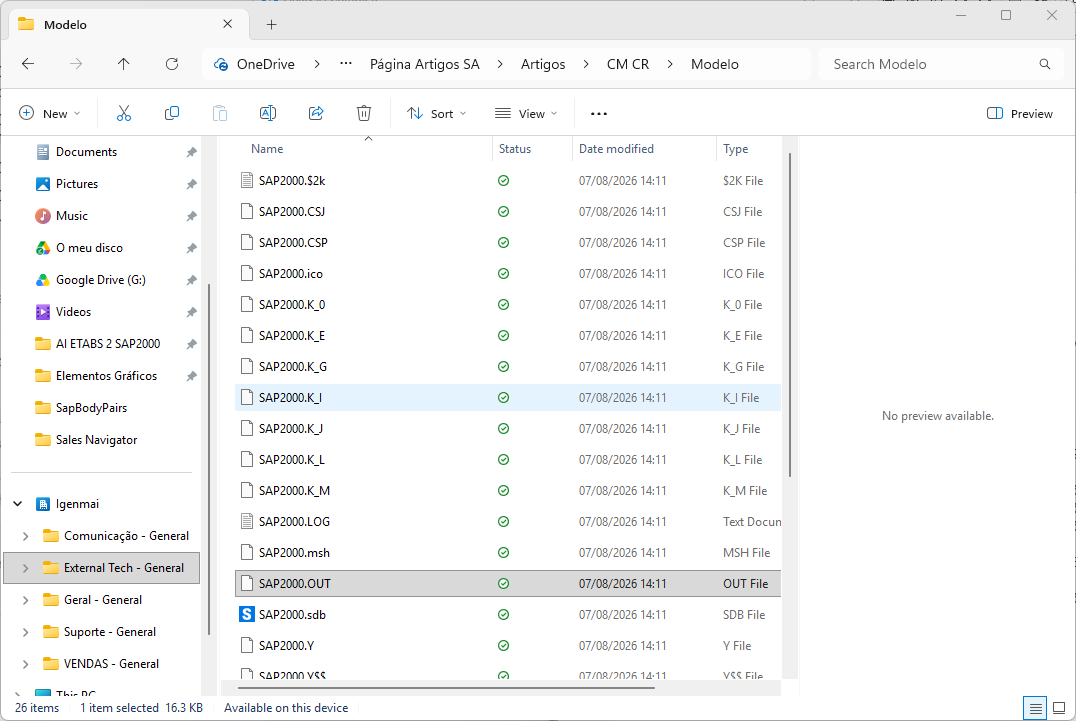The image size is (1076, 721).
Task: Sort by Date modified column header
Action: pyautogui.click(x=616, y=149)
